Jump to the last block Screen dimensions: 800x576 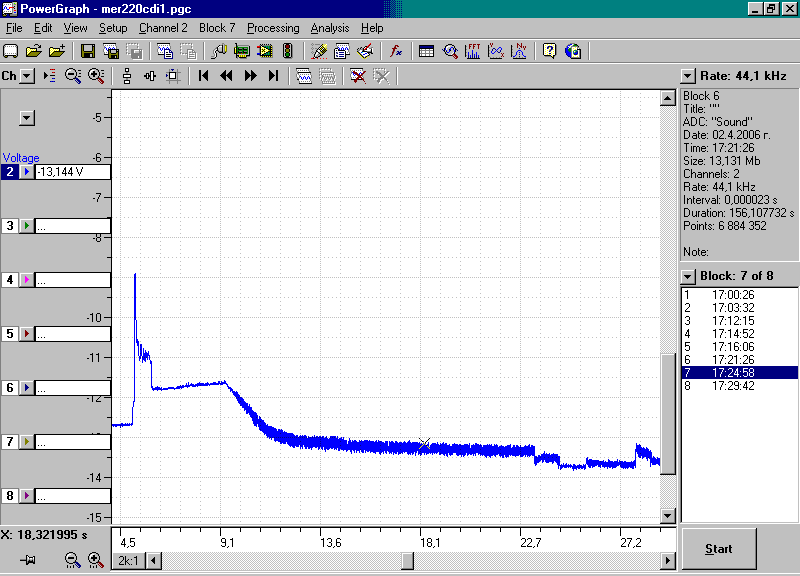(x=273, y=76)
